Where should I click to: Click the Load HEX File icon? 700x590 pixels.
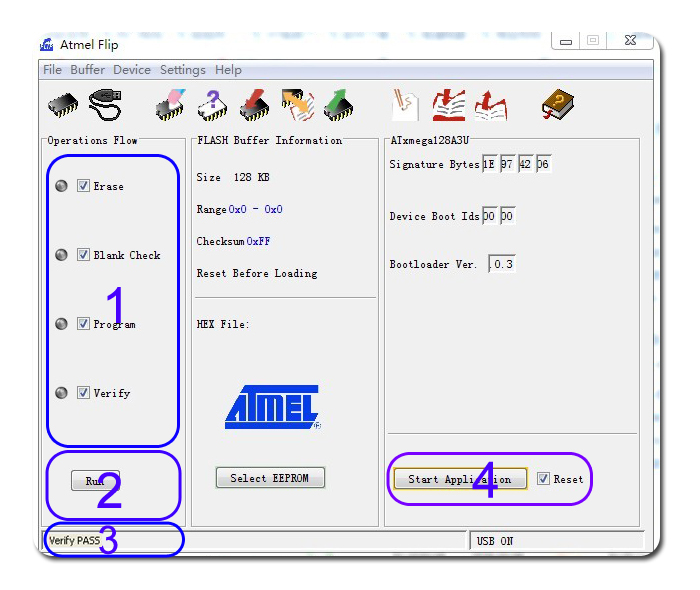coord(449,105)
